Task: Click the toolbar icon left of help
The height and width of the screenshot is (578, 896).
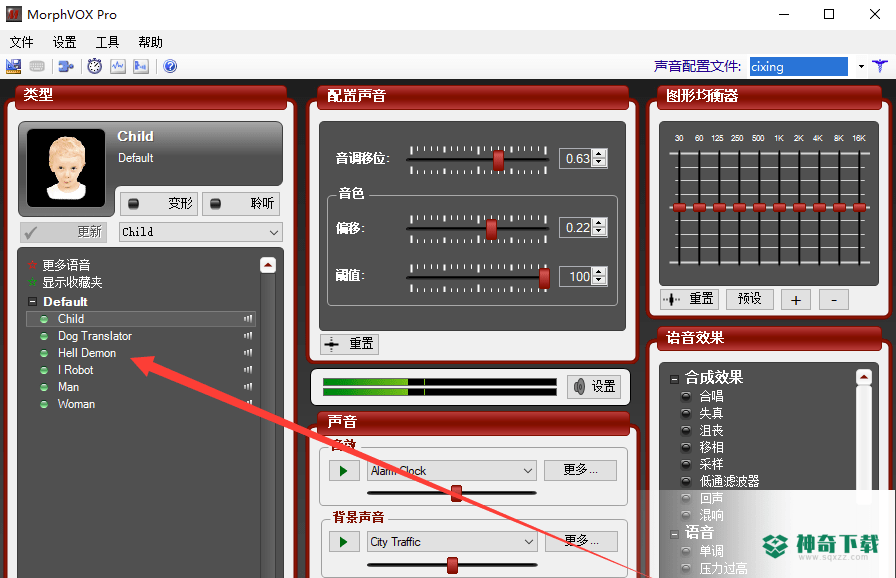Action: [141, 66]
